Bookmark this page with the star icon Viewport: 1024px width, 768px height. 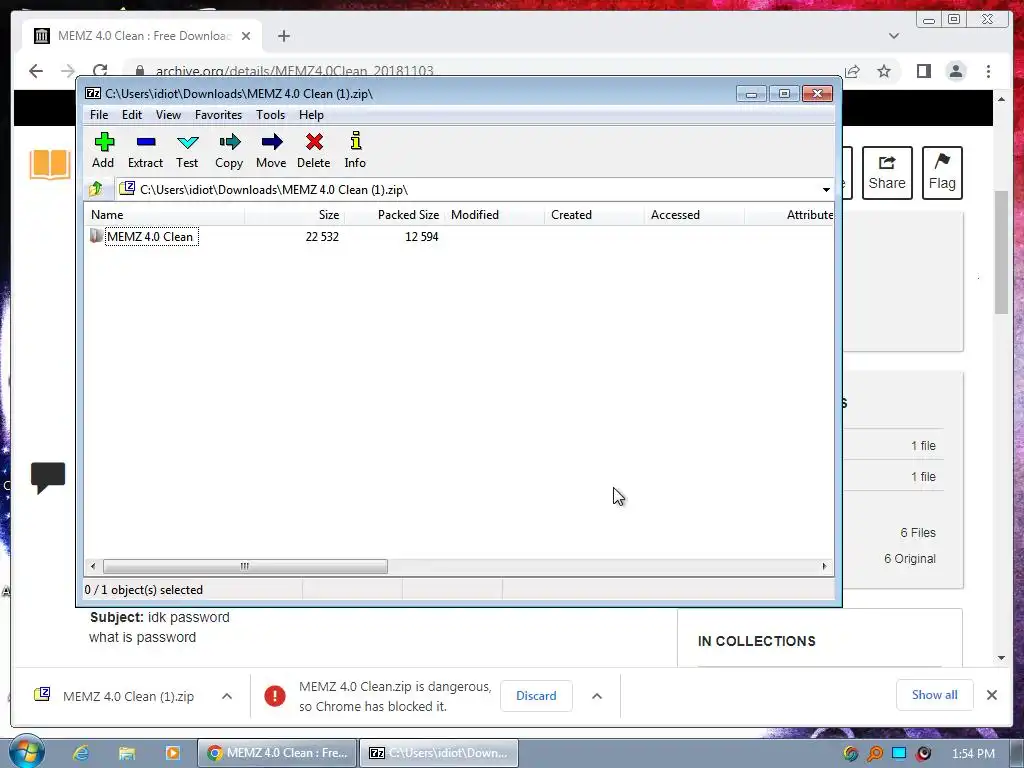(884, 71)
